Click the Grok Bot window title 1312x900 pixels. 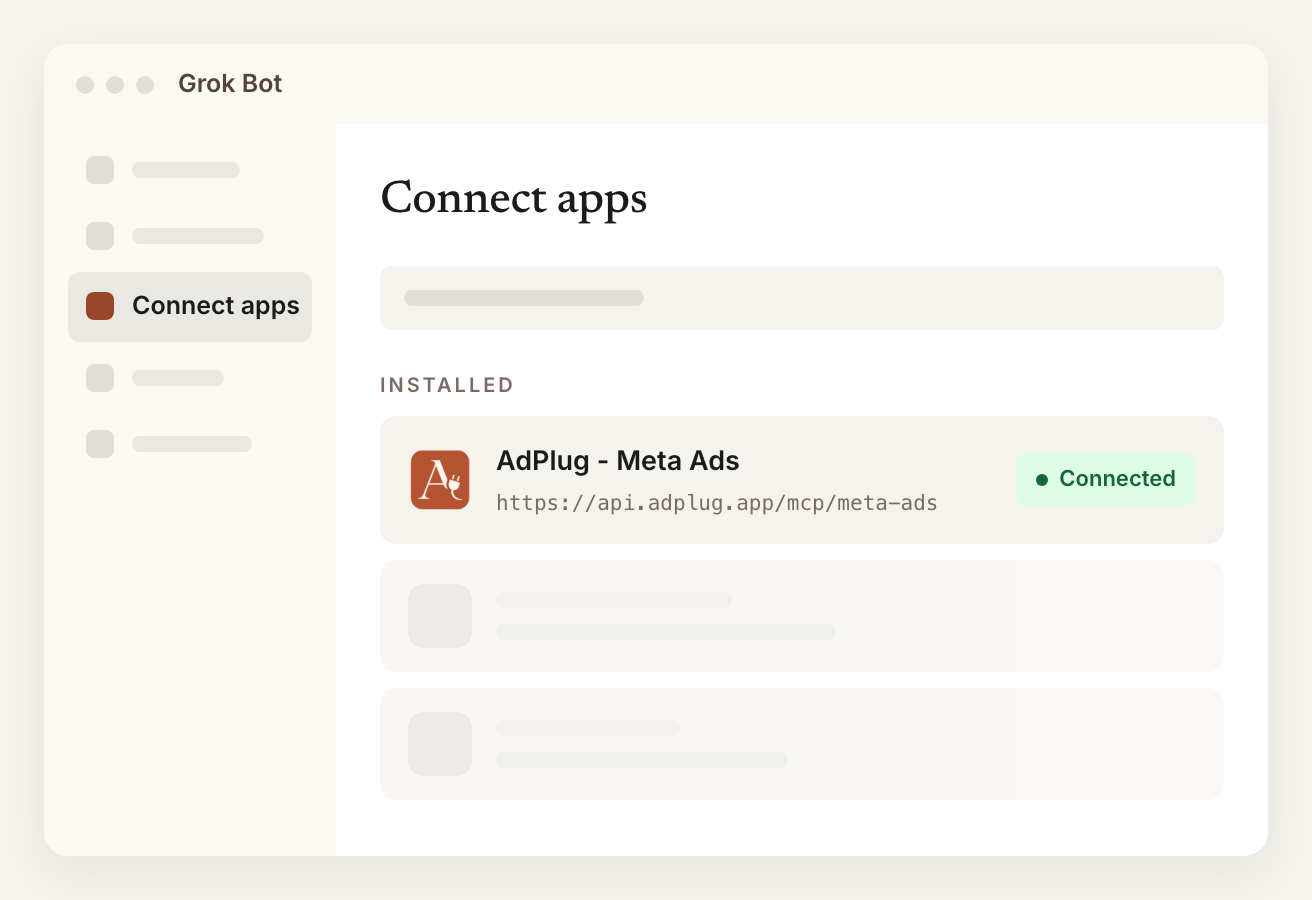coord(230,84)
